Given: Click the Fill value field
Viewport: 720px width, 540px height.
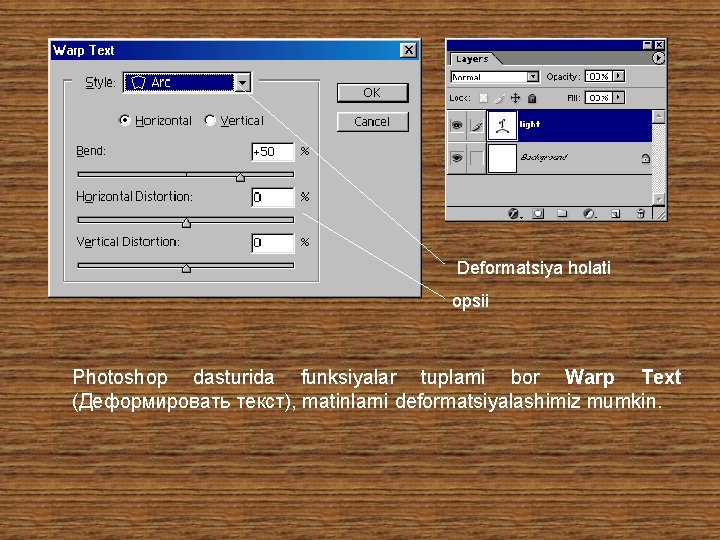Looking at the screenshot, I should pos(598,97).
